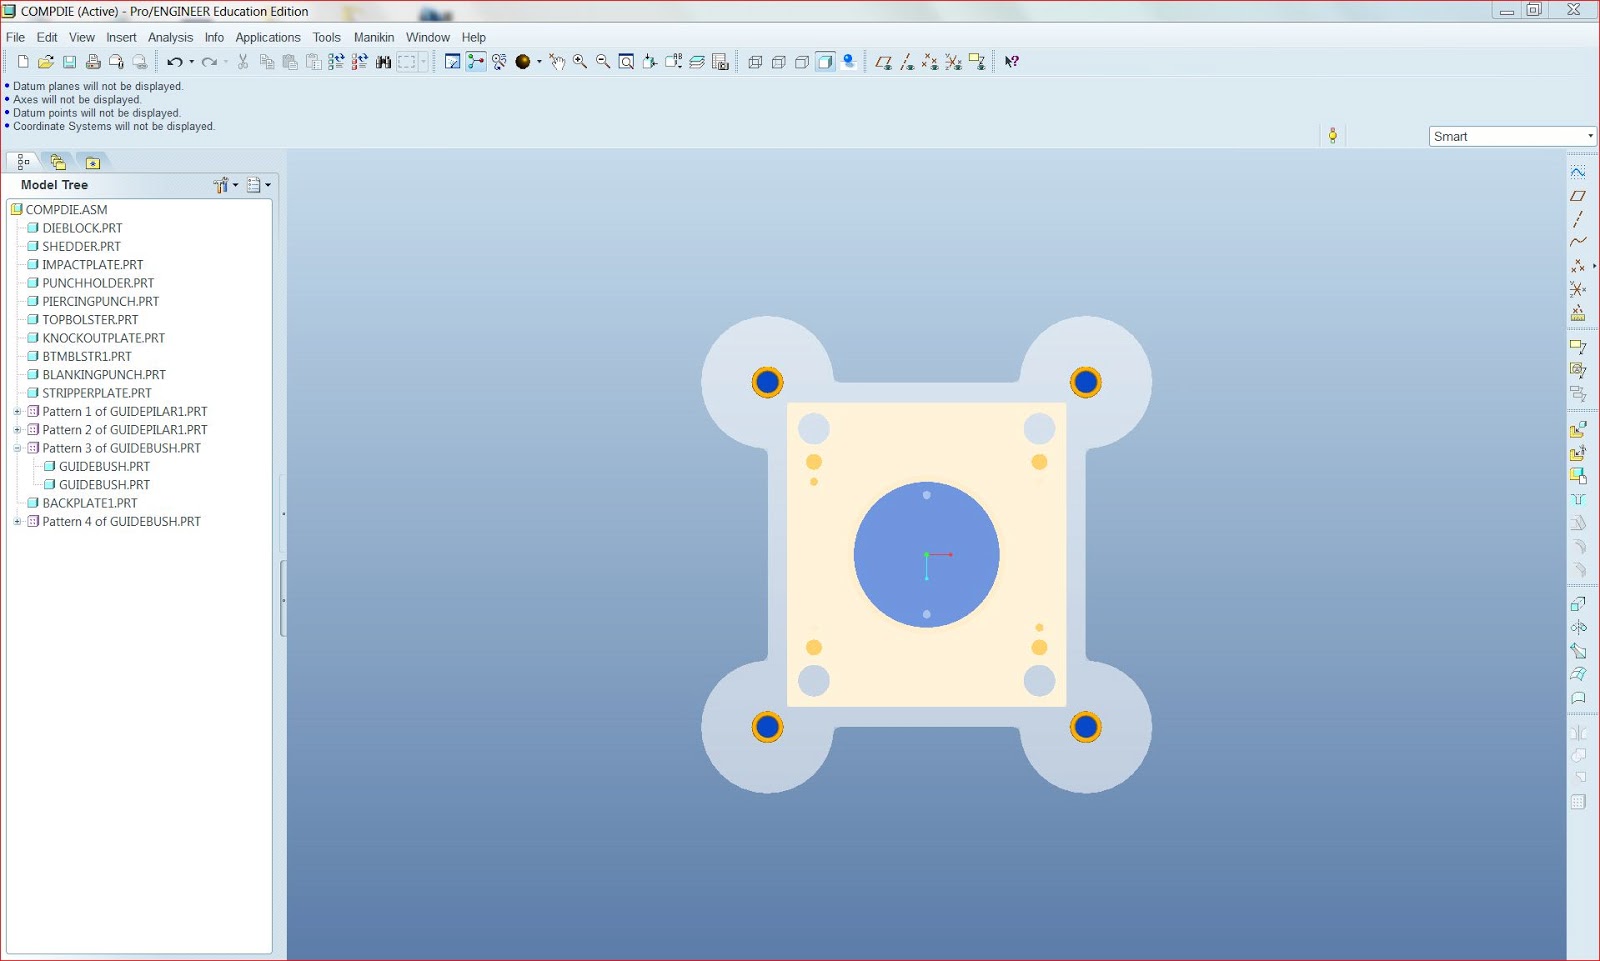The width and height of the screenshot is (1600, 961).
Task: Open the Applications menu
Action: click(x=267, y=37)
